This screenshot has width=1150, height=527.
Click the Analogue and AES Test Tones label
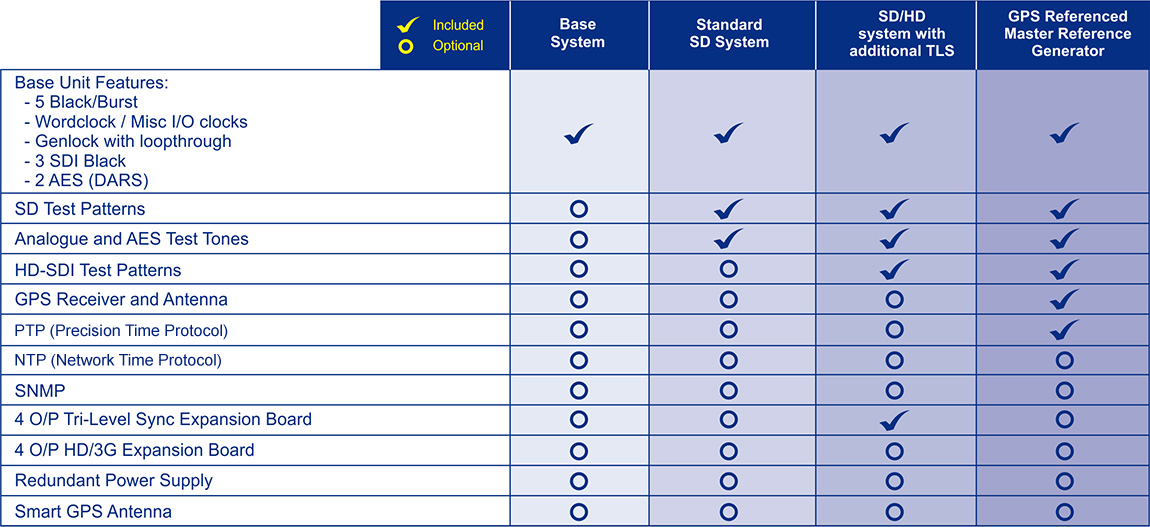pyautogui.click(x=131, y=239)
